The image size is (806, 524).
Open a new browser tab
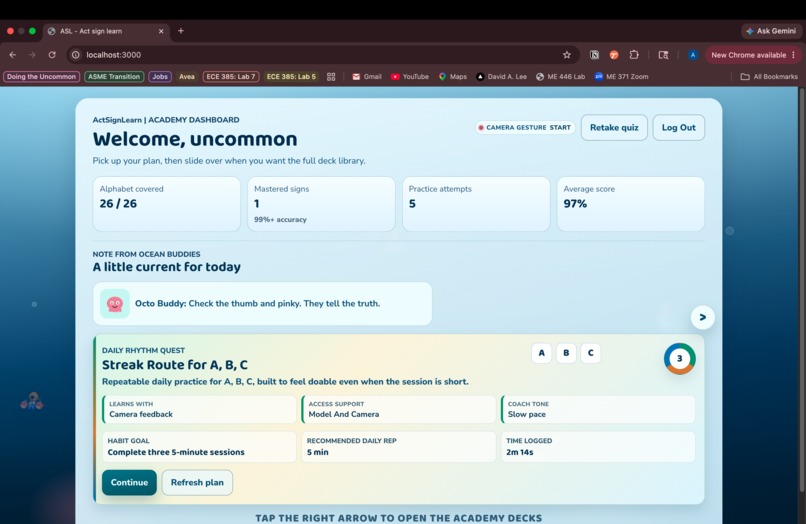pos(180,31)
